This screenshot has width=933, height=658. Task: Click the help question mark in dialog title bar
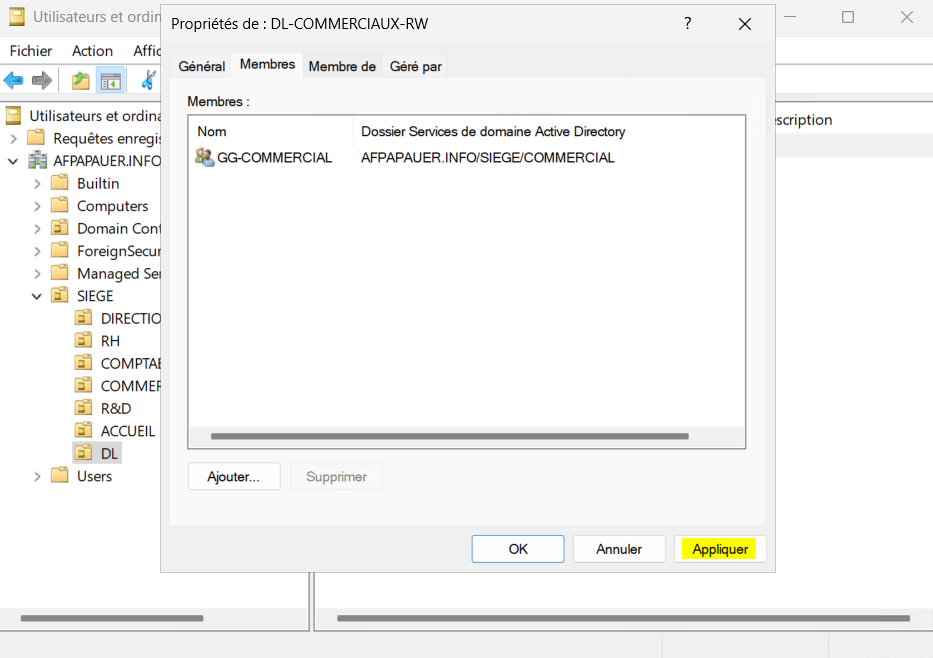coord(687,24)
